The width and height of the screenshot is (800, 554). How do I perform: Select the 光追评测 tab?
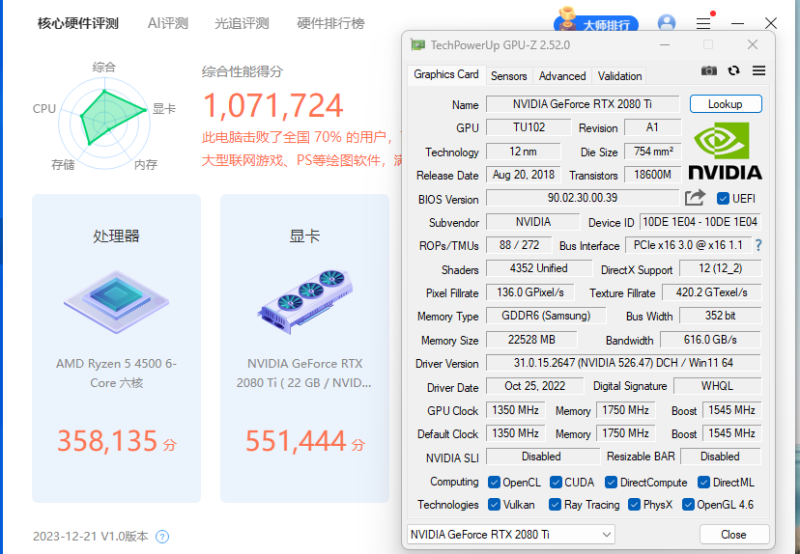pyautogui.click(x=241, y=23)
